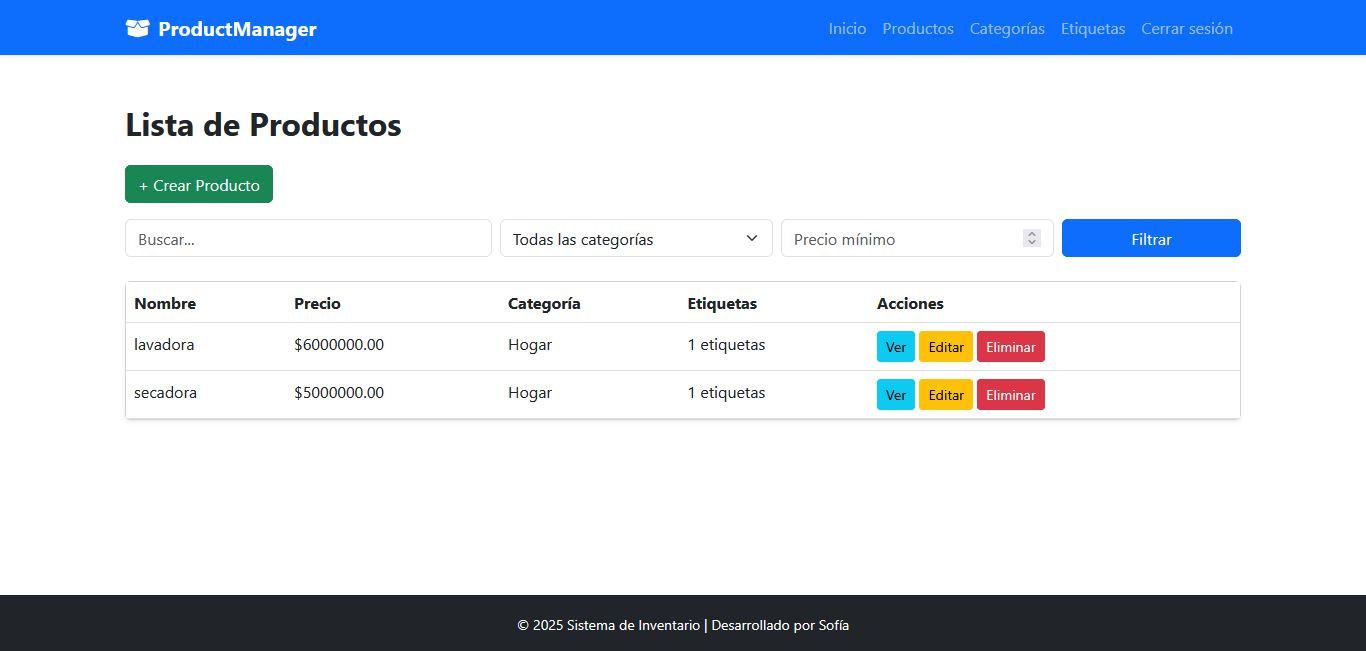Click Editar for the lavadora product
This screenshot has height=651, width=1366.
(x=945, y=346)
